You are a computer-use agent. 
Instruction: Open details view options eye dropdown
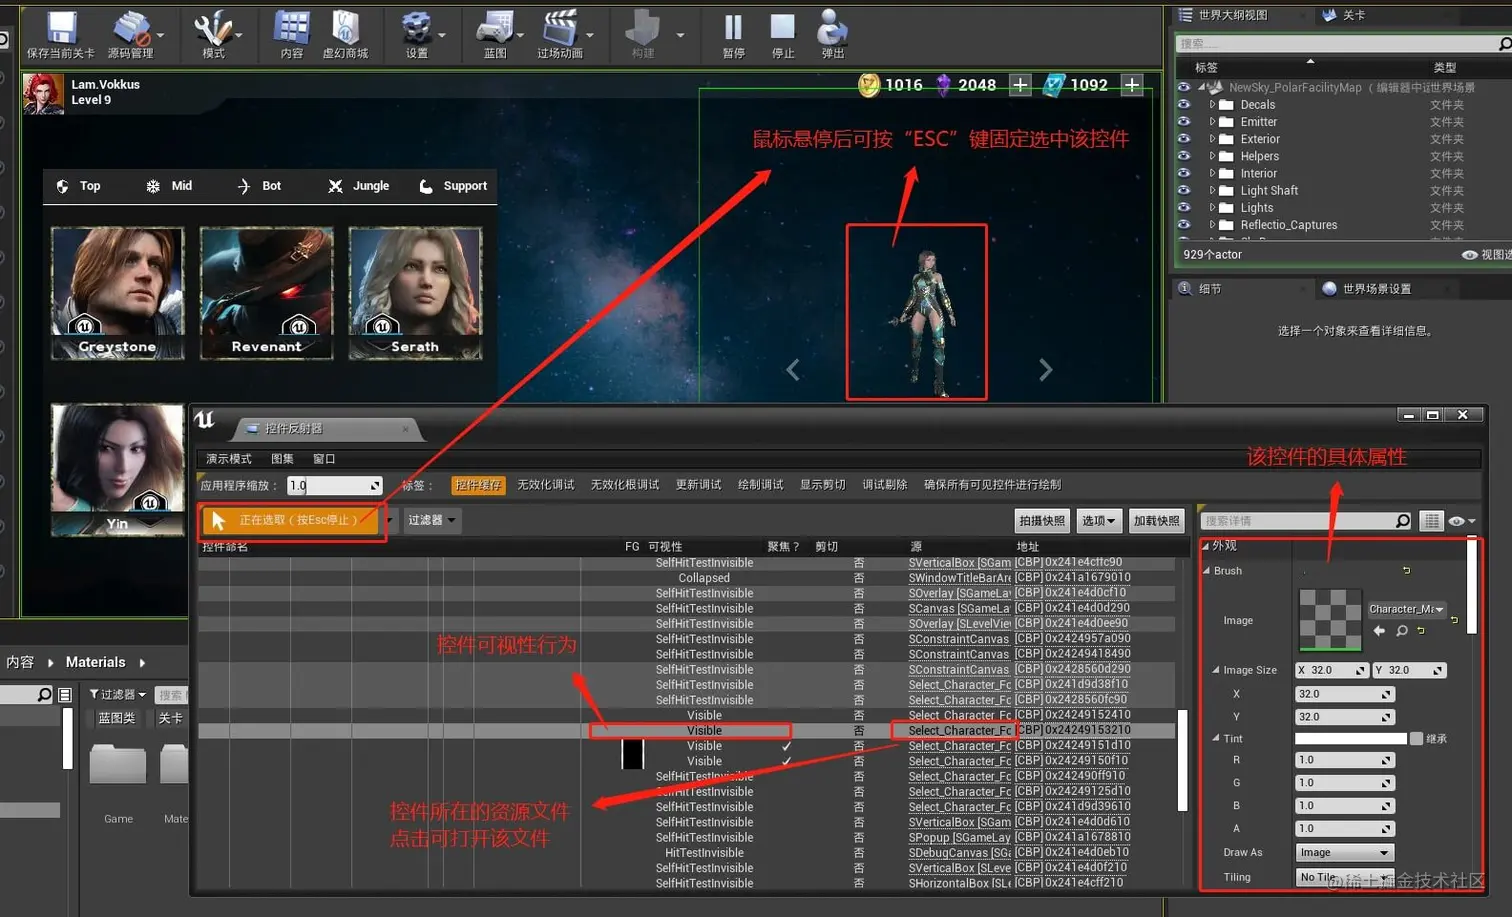1462,521
